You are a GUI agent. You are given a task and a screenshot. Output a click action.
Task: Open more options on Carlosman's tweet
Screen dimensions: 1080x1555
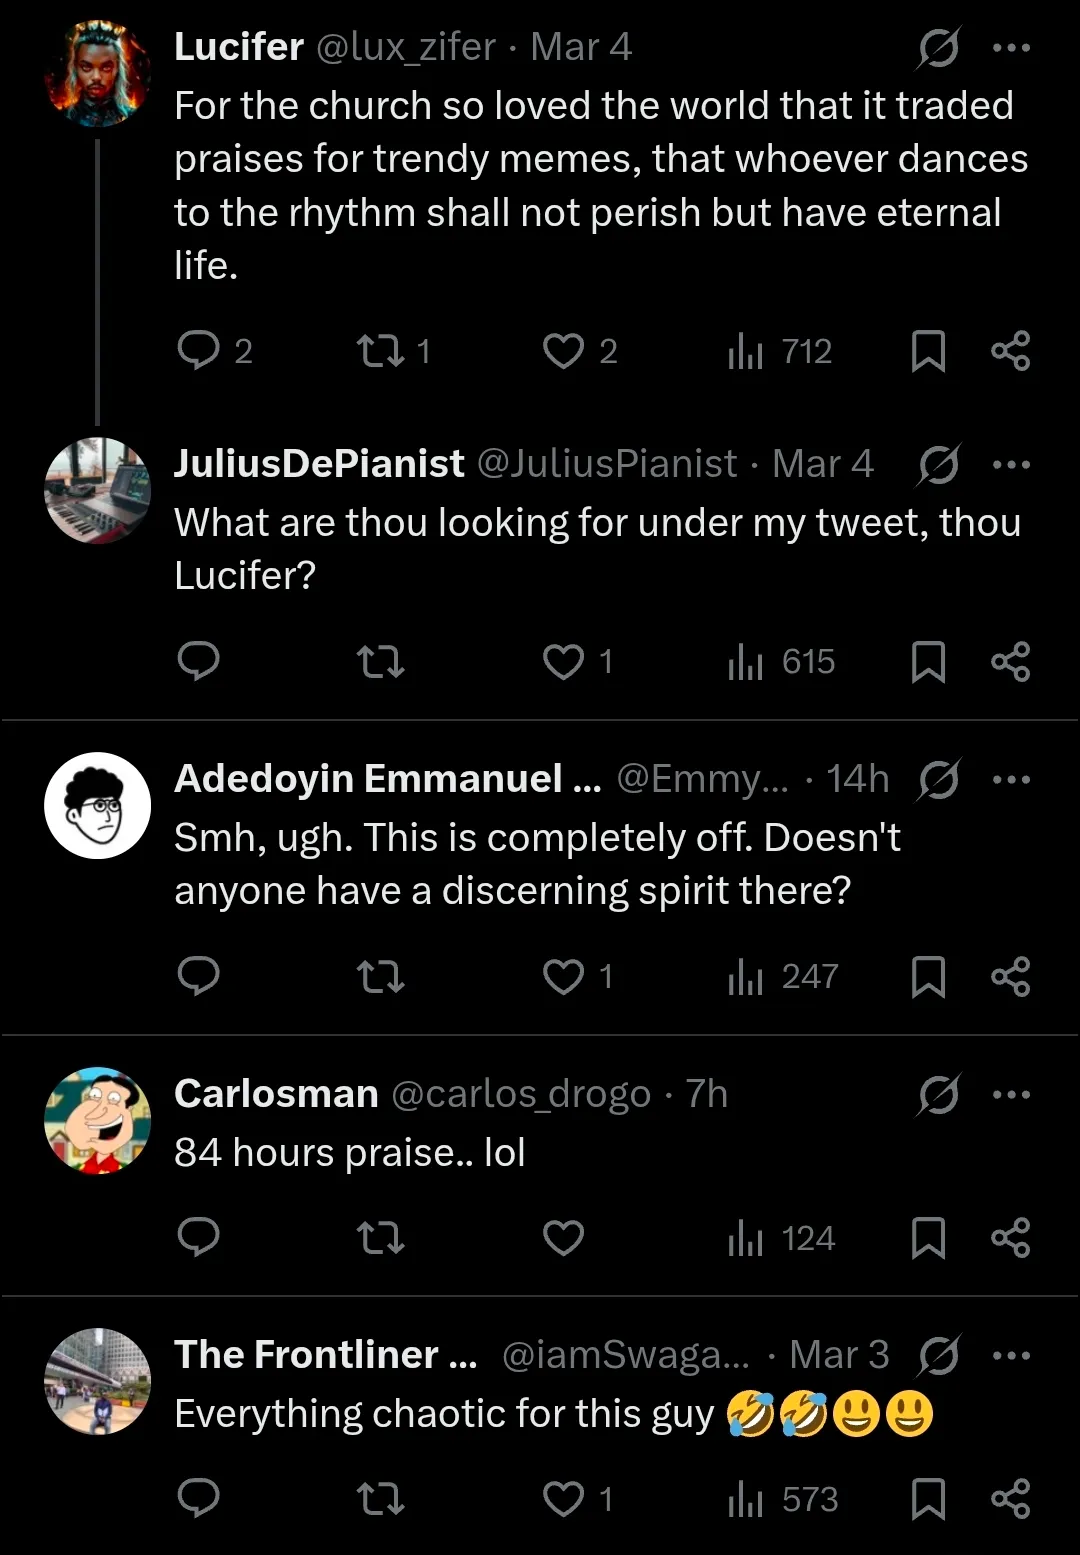tap(1011, 1094)
